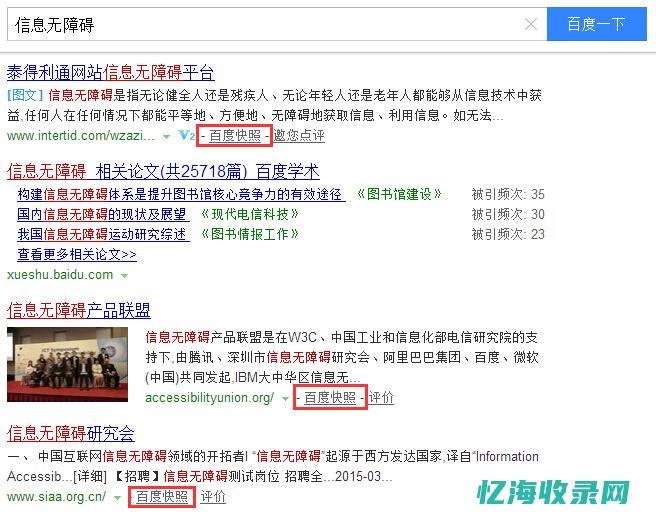Click the journal name 《现代电信科技》
656x514 pixels.
point(250,214)
